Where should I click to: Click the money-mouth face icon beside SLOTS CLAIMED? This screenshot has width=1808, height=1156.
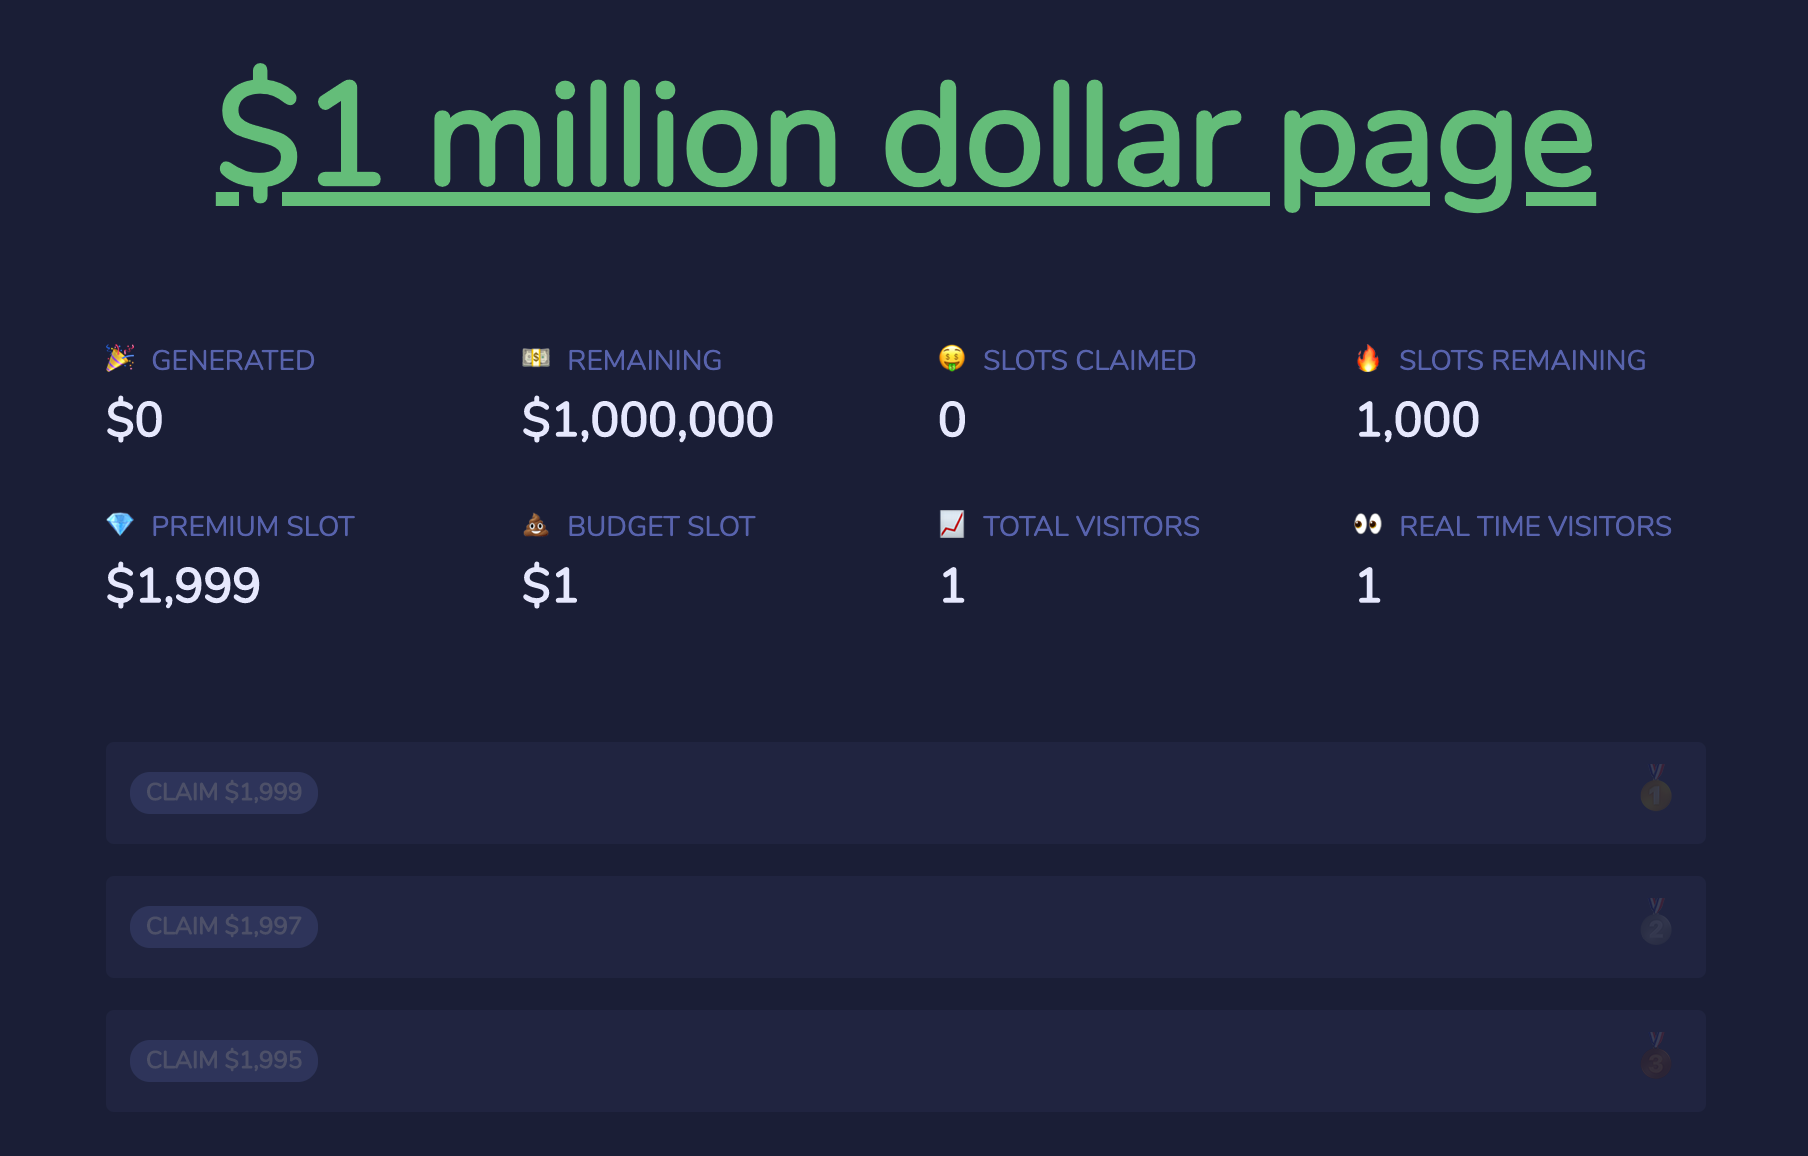pos(952,358)
